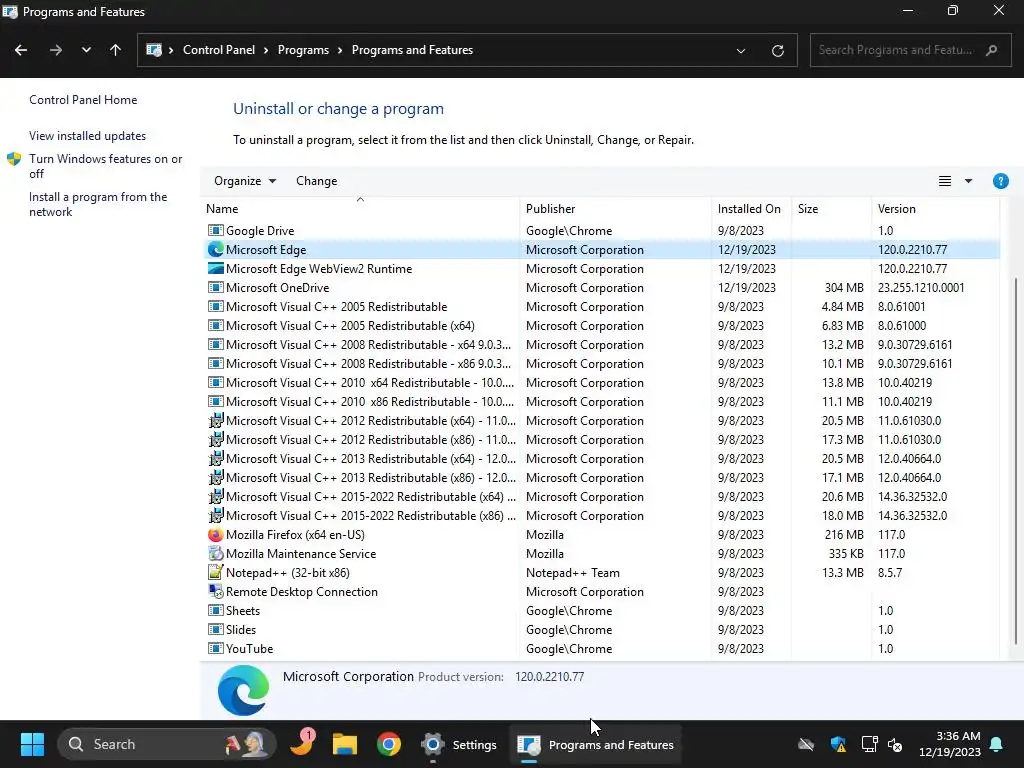
Task: Open the Windows Start menu
Action: pos(32,744)
